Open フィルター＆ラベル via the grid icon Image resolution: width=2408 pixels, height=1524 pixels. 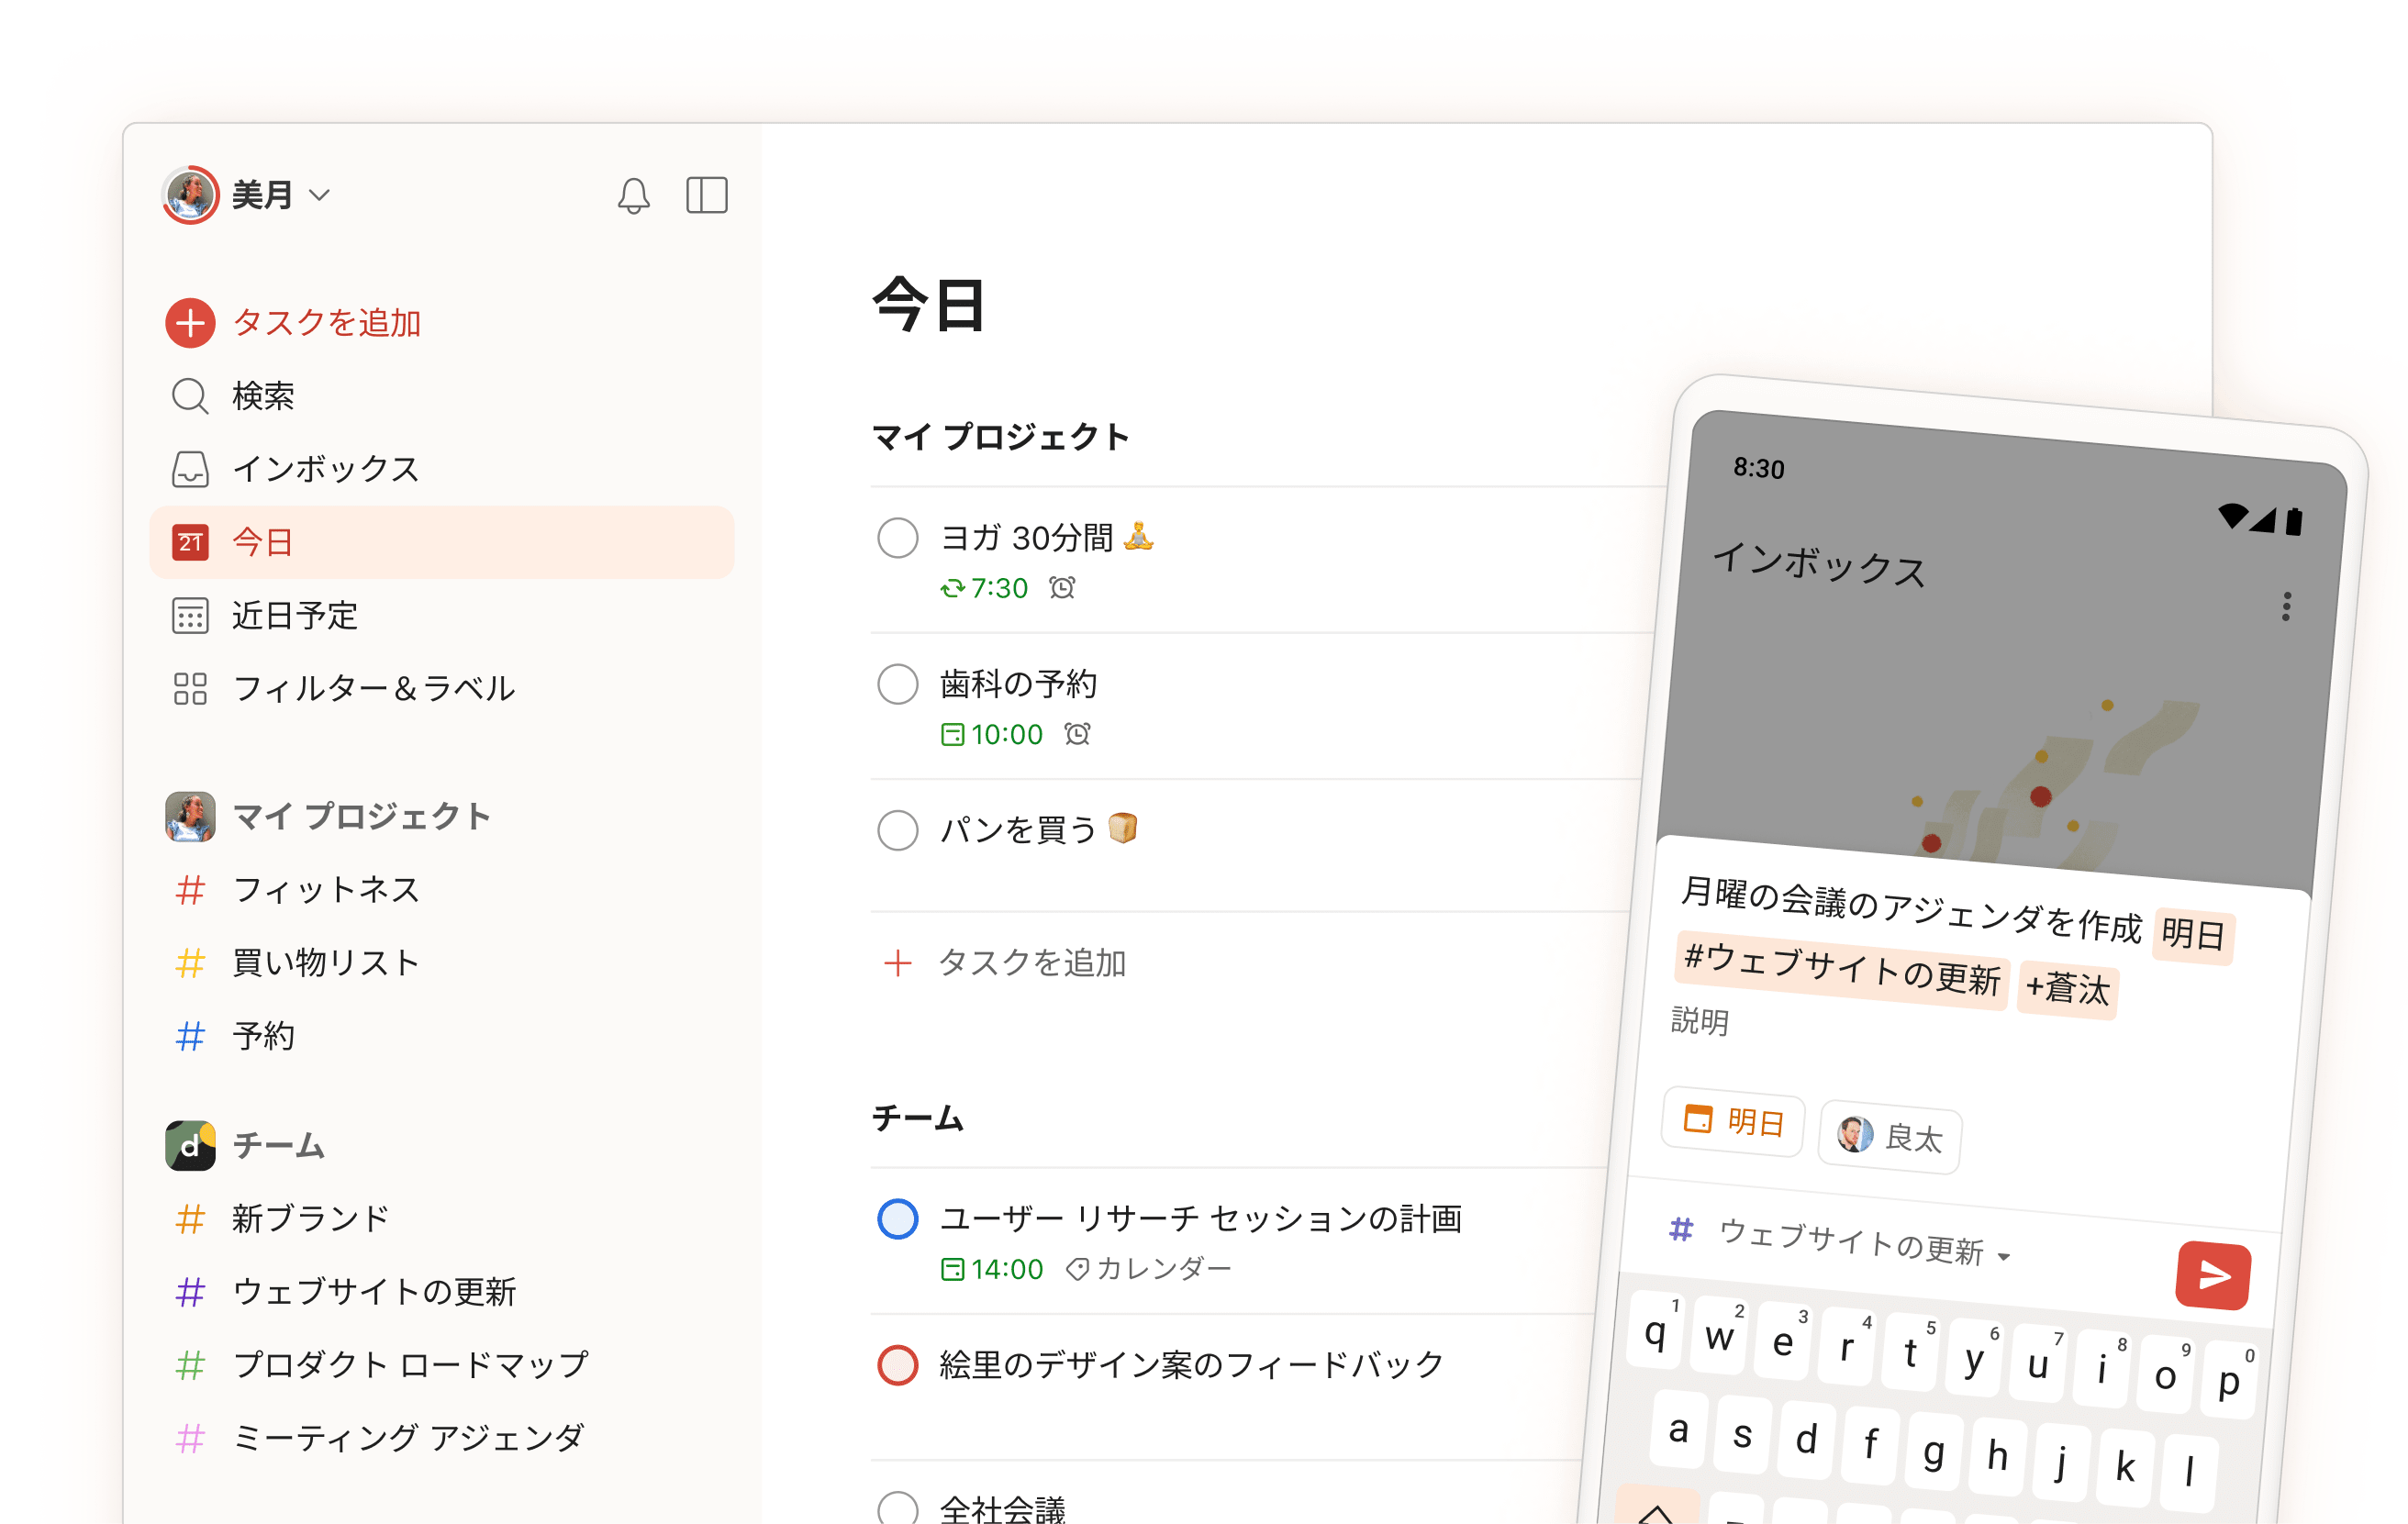pyautogui.click(x=190, y=689)
